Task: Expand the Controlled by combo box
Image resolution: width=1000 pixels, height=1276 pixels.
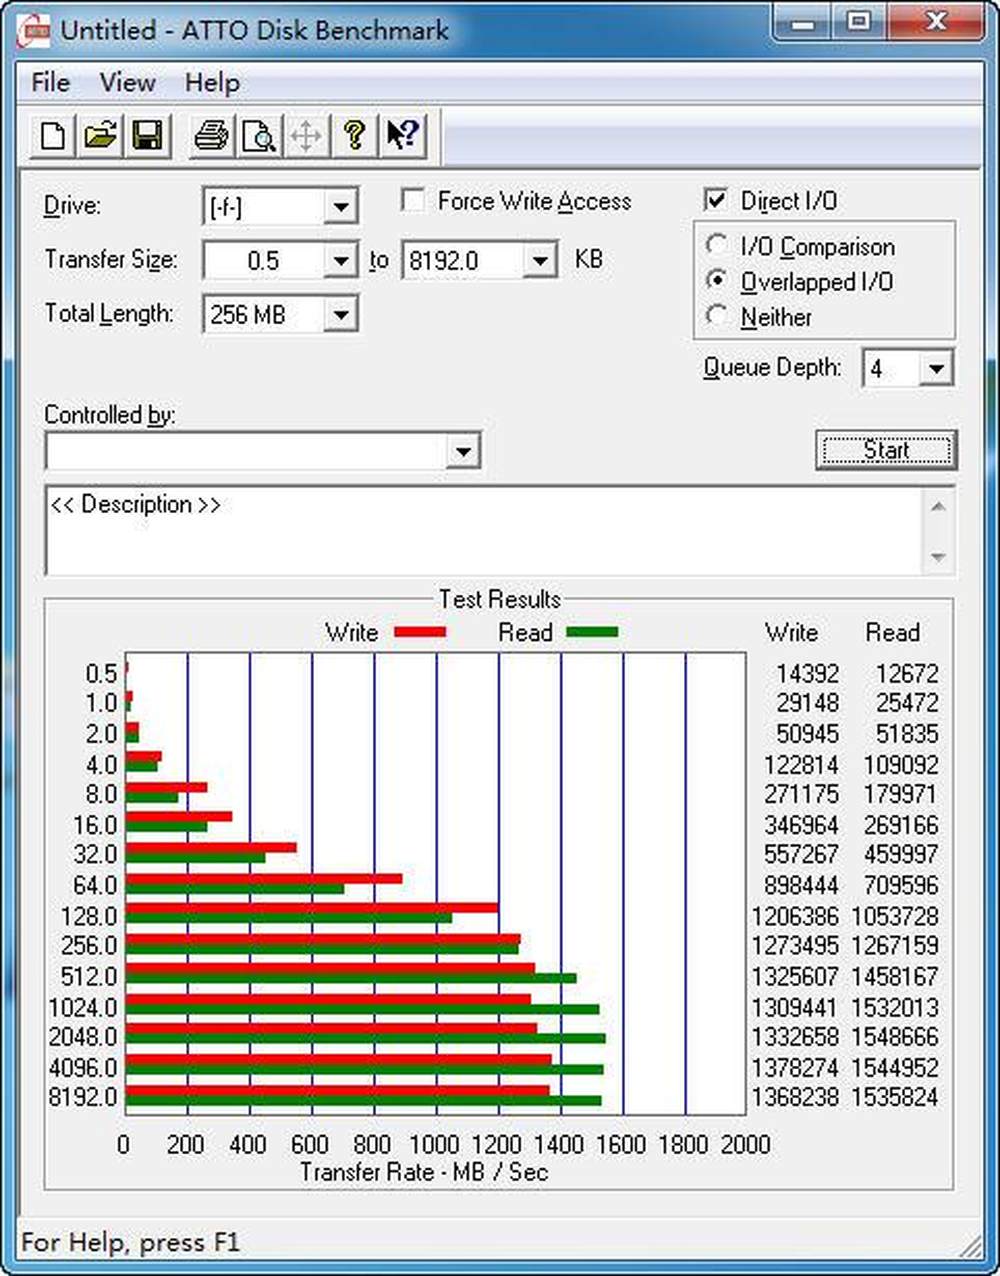Action: click(x=462, y=451)
